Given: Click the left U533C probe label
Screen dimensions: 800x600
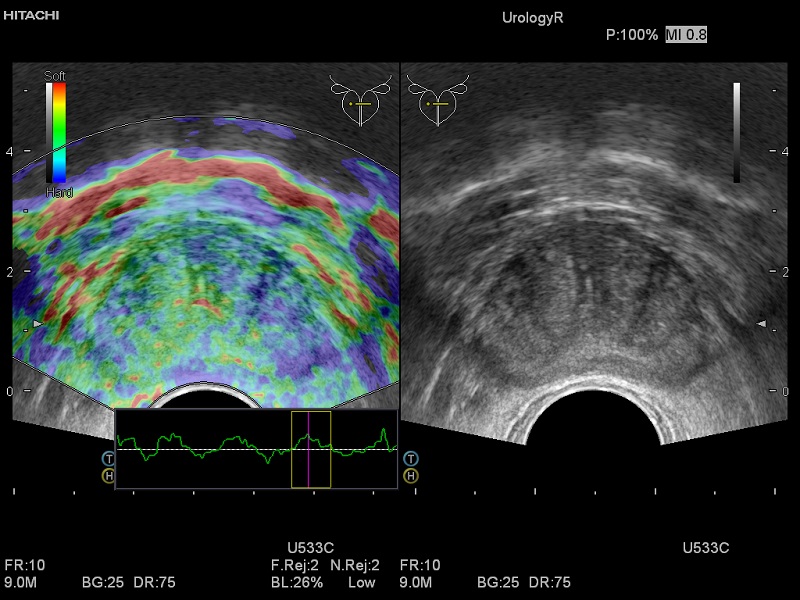Looking at the screenshot, I should (x=311, y=548).
